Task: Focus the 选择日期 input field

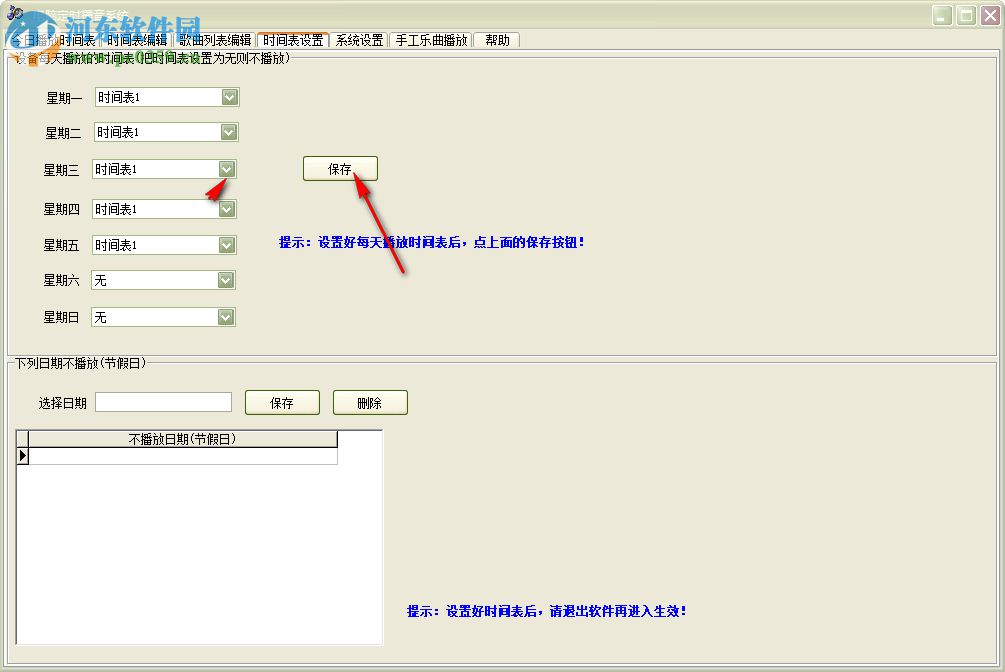Action: point(163,402)
